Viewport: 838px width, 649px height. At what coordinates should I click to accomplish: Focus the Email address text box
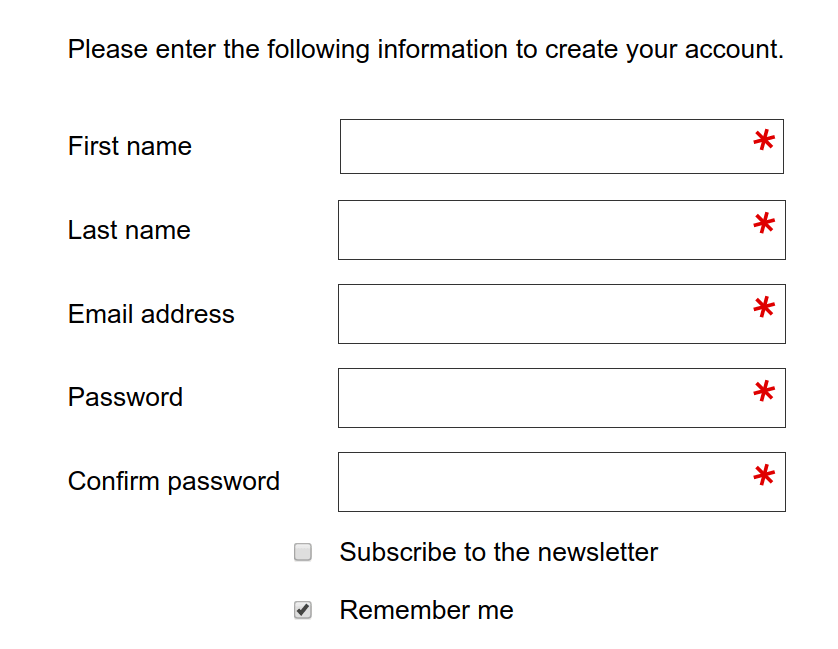coord(545,314)
